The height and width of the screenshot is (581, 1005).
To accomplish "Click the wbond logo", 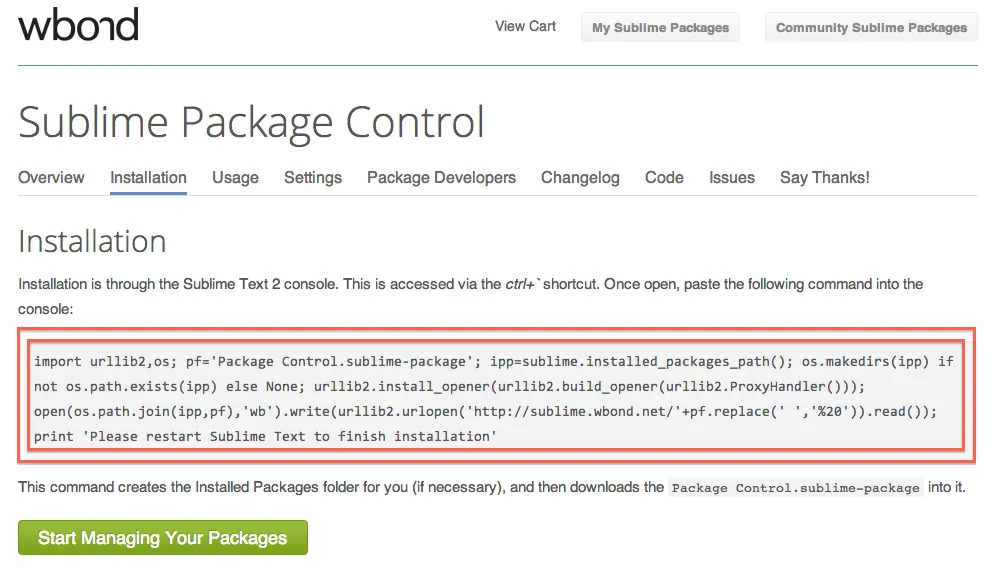I will click(x=78, y=25).
